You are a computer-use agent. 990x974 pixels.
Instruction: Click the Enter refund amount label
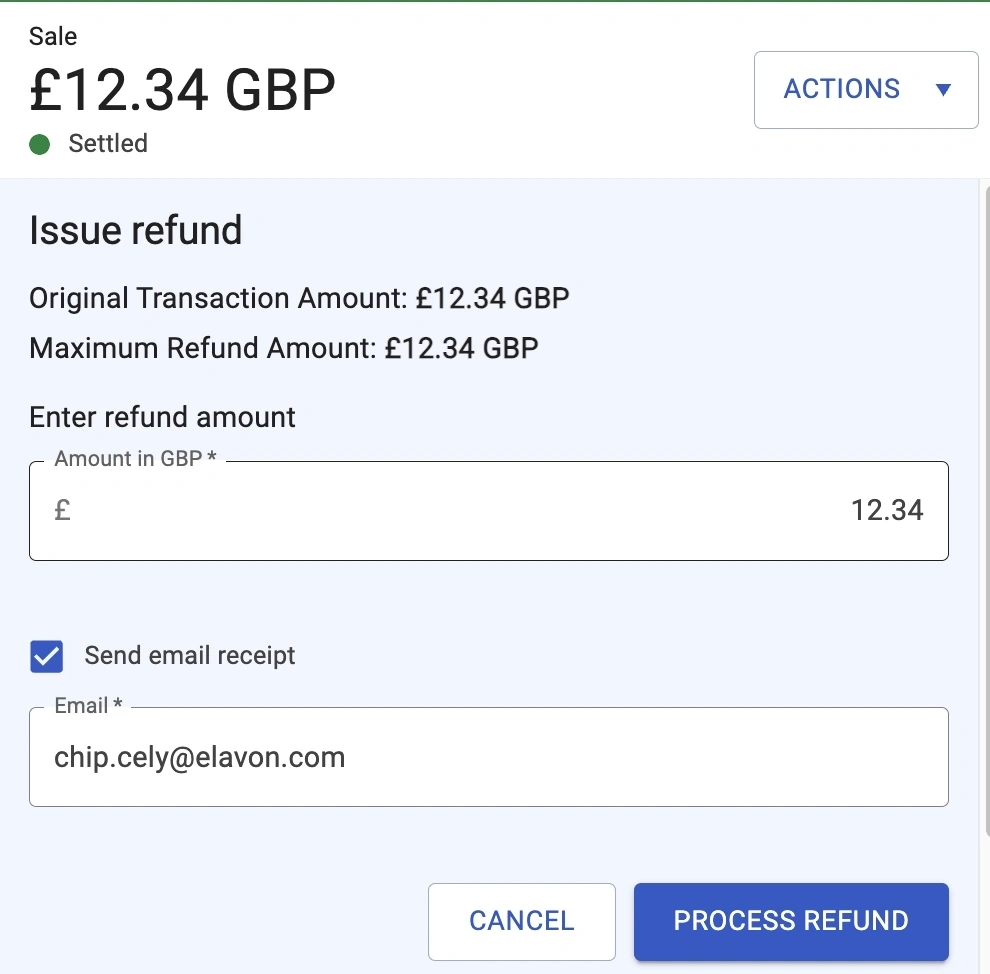point(162,416)
